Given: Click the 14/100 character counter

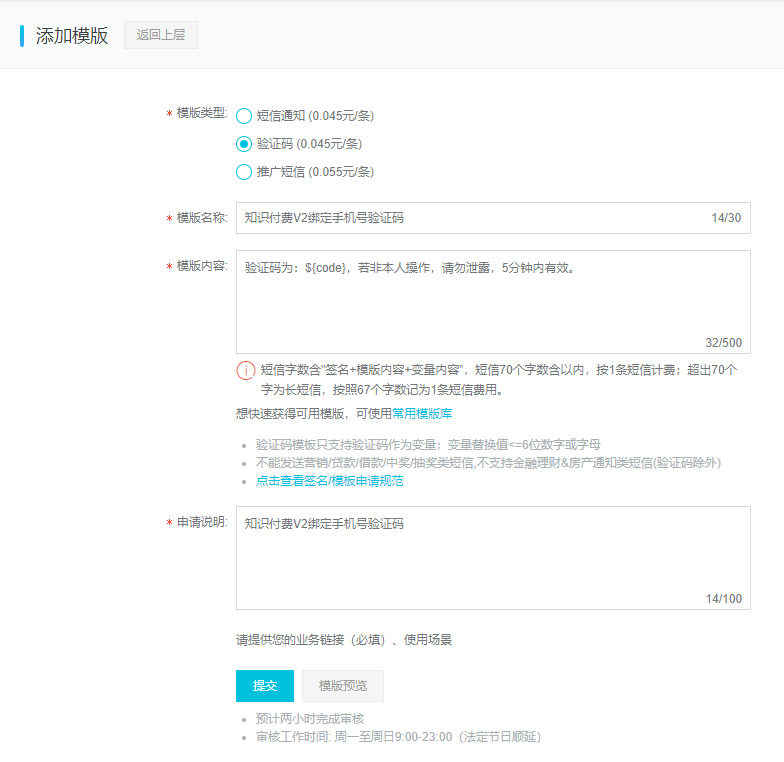Looking at the screenshot, I should point(723,598).
